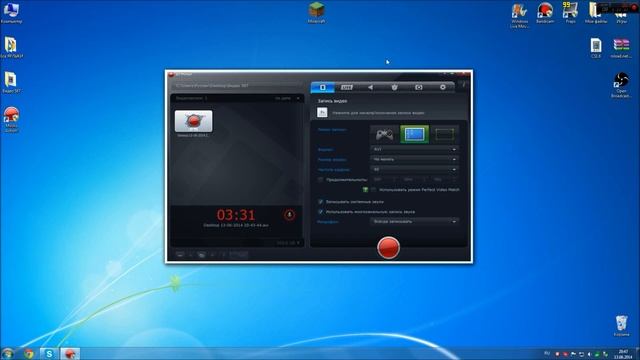Open the settings tab with gear icon

[442, 87]
